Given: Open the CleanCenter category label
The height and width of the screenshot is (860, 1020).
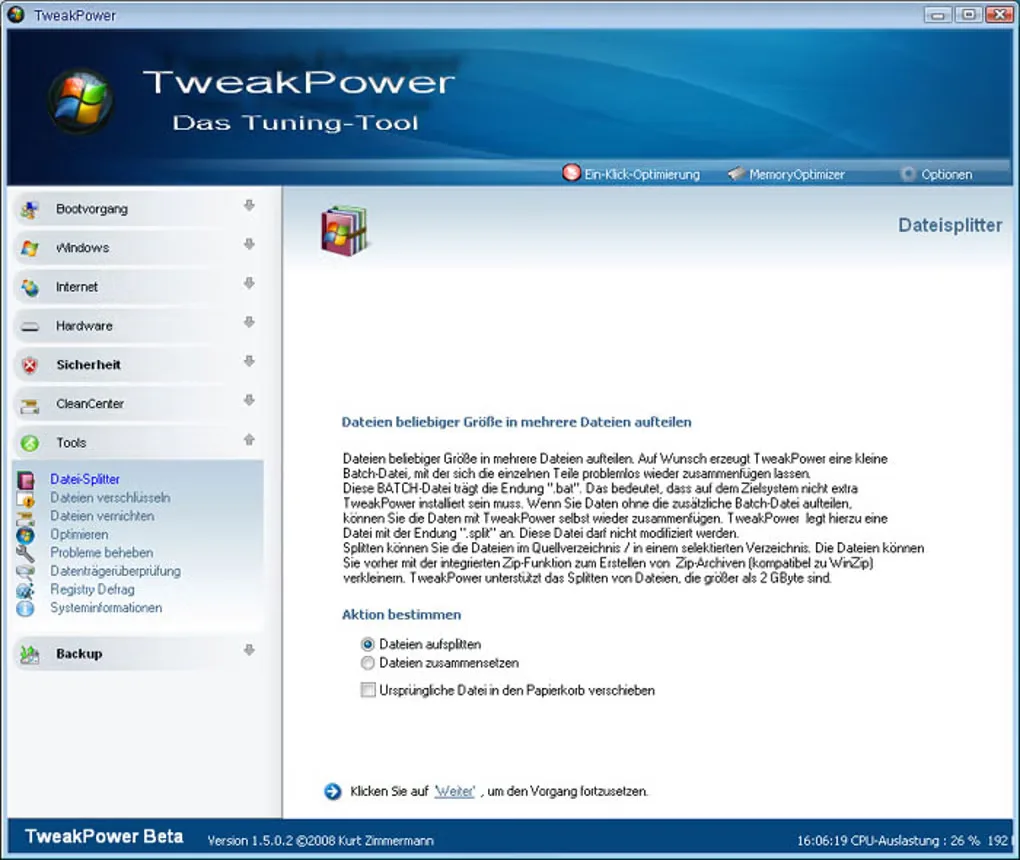Looking at the screenshot, I should click(90, 404).
